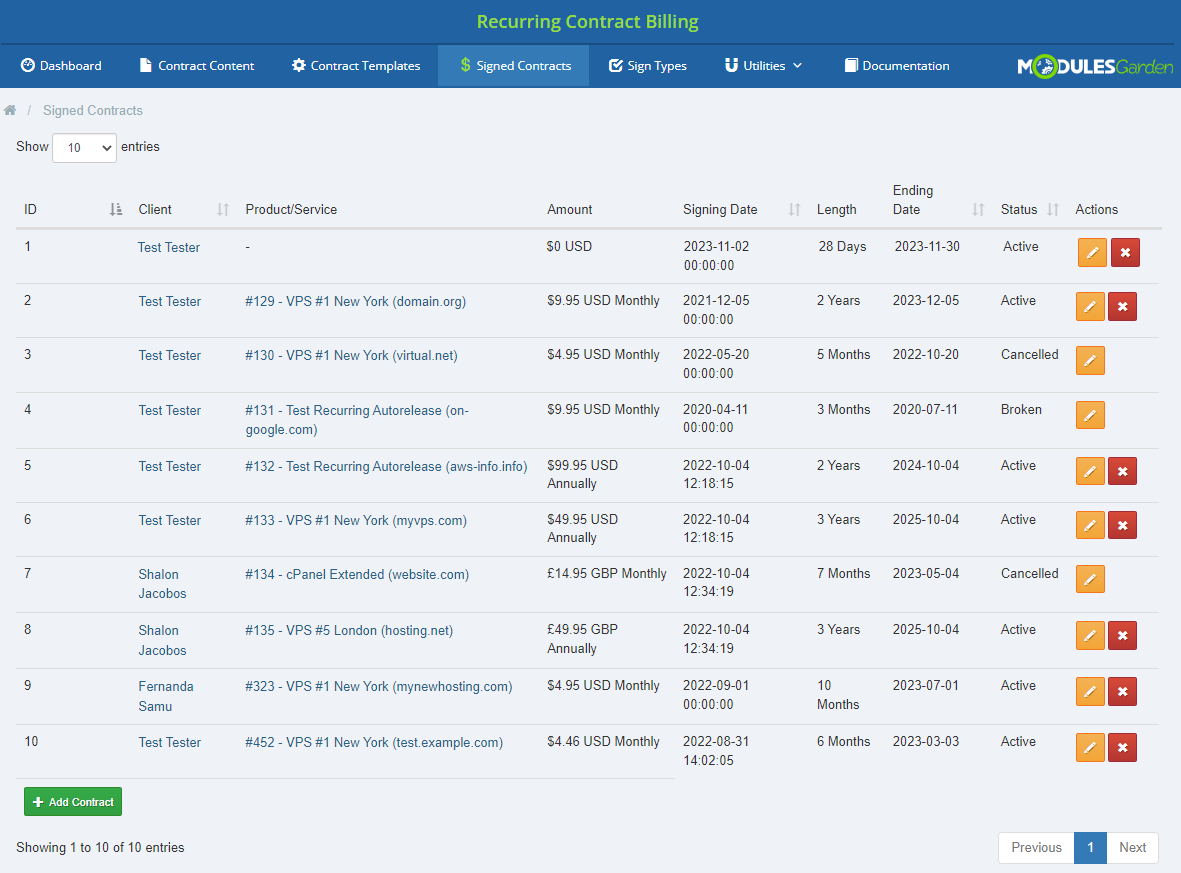Click the $99.95 USD Annually amount
This screenshot has height=873, width=1181.
click(x=582, y=475)
